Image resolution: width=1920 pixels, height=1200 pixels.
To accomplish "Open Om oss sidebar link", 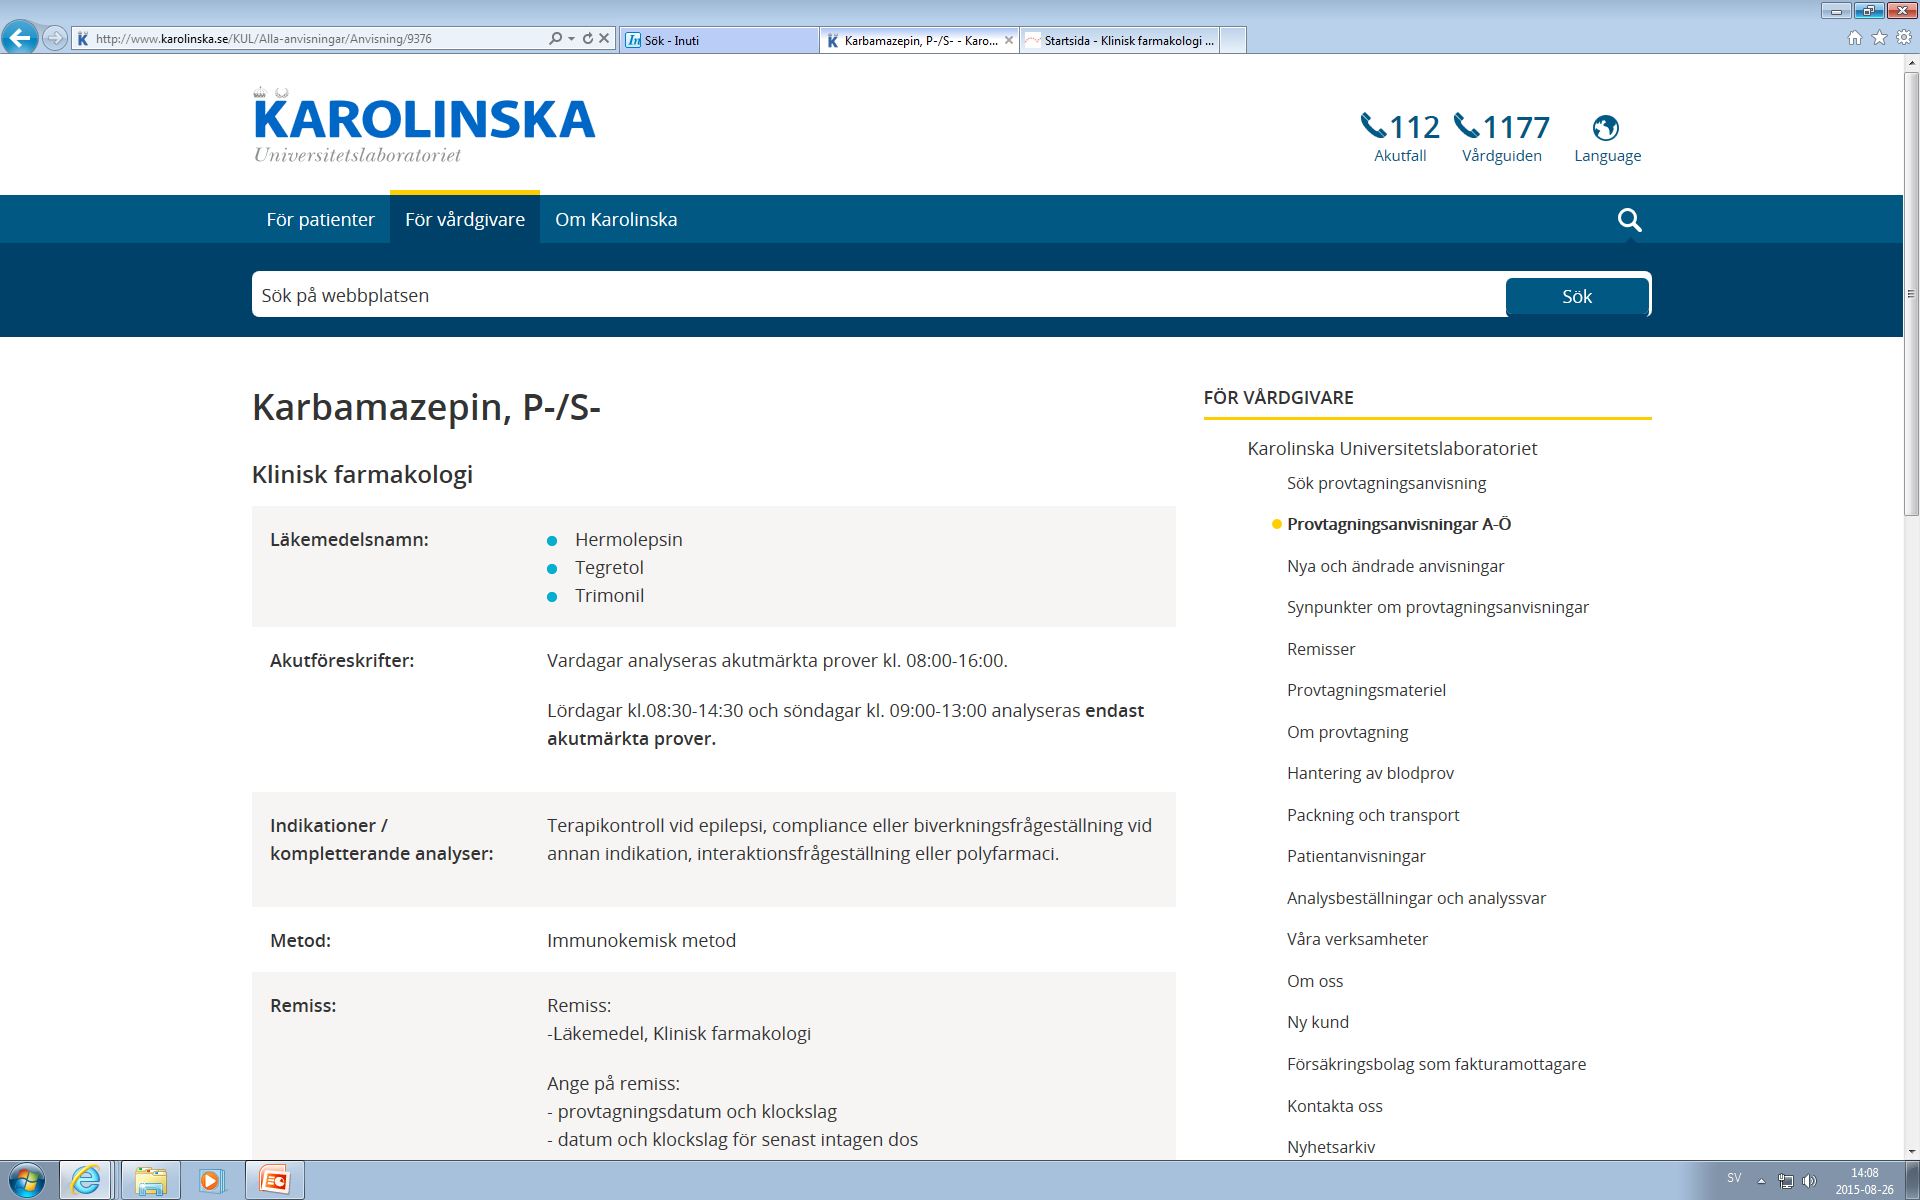I will click(x=1315, y=981).
